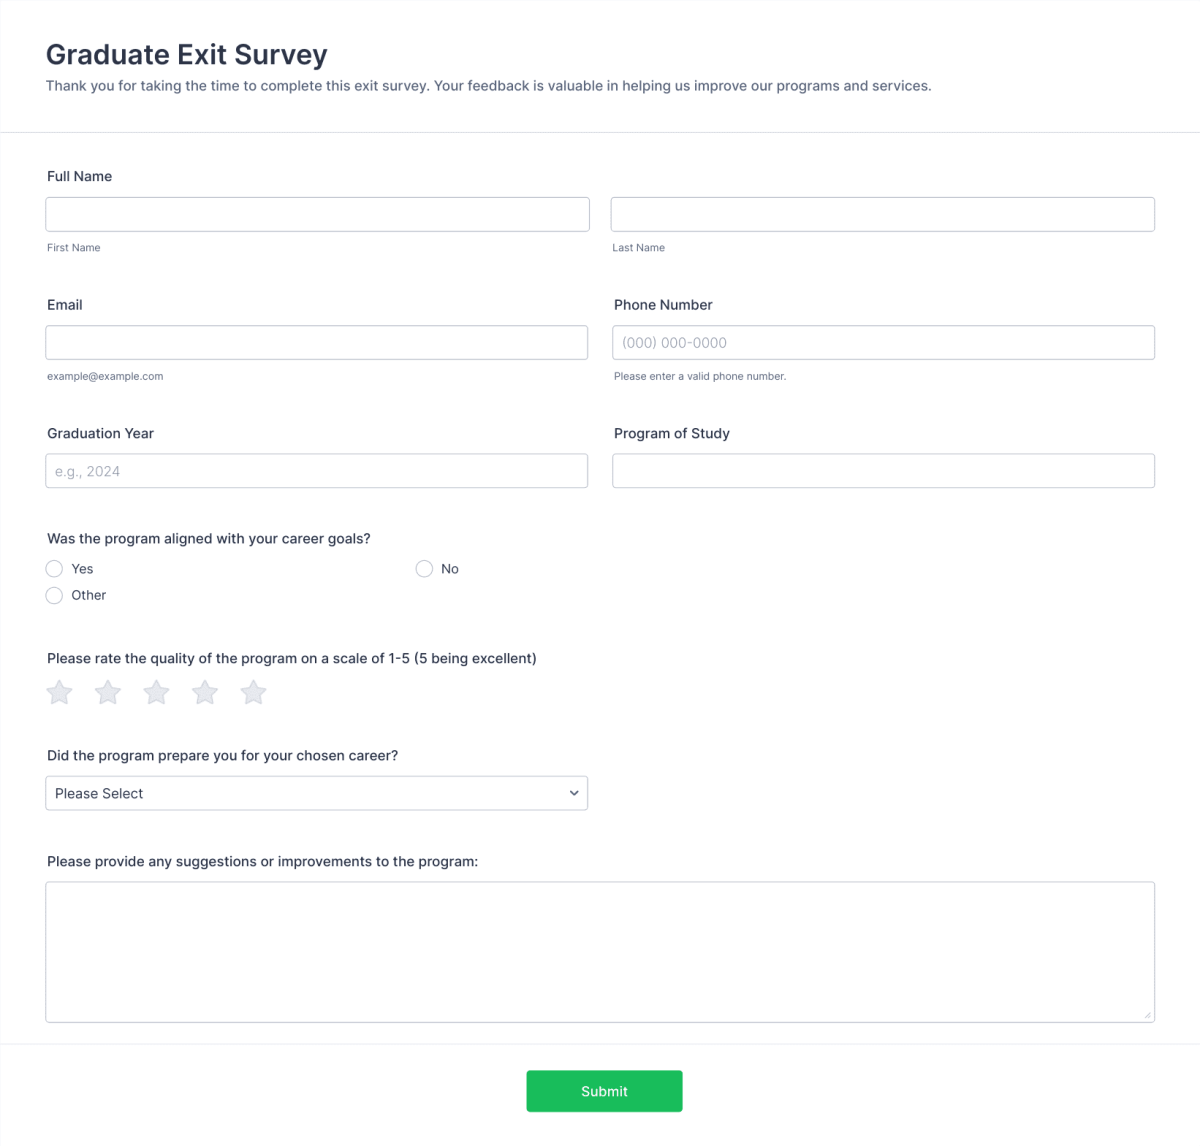Select the third star rating
This screenshot has width=1200, height=1146.
coord(156,692)
